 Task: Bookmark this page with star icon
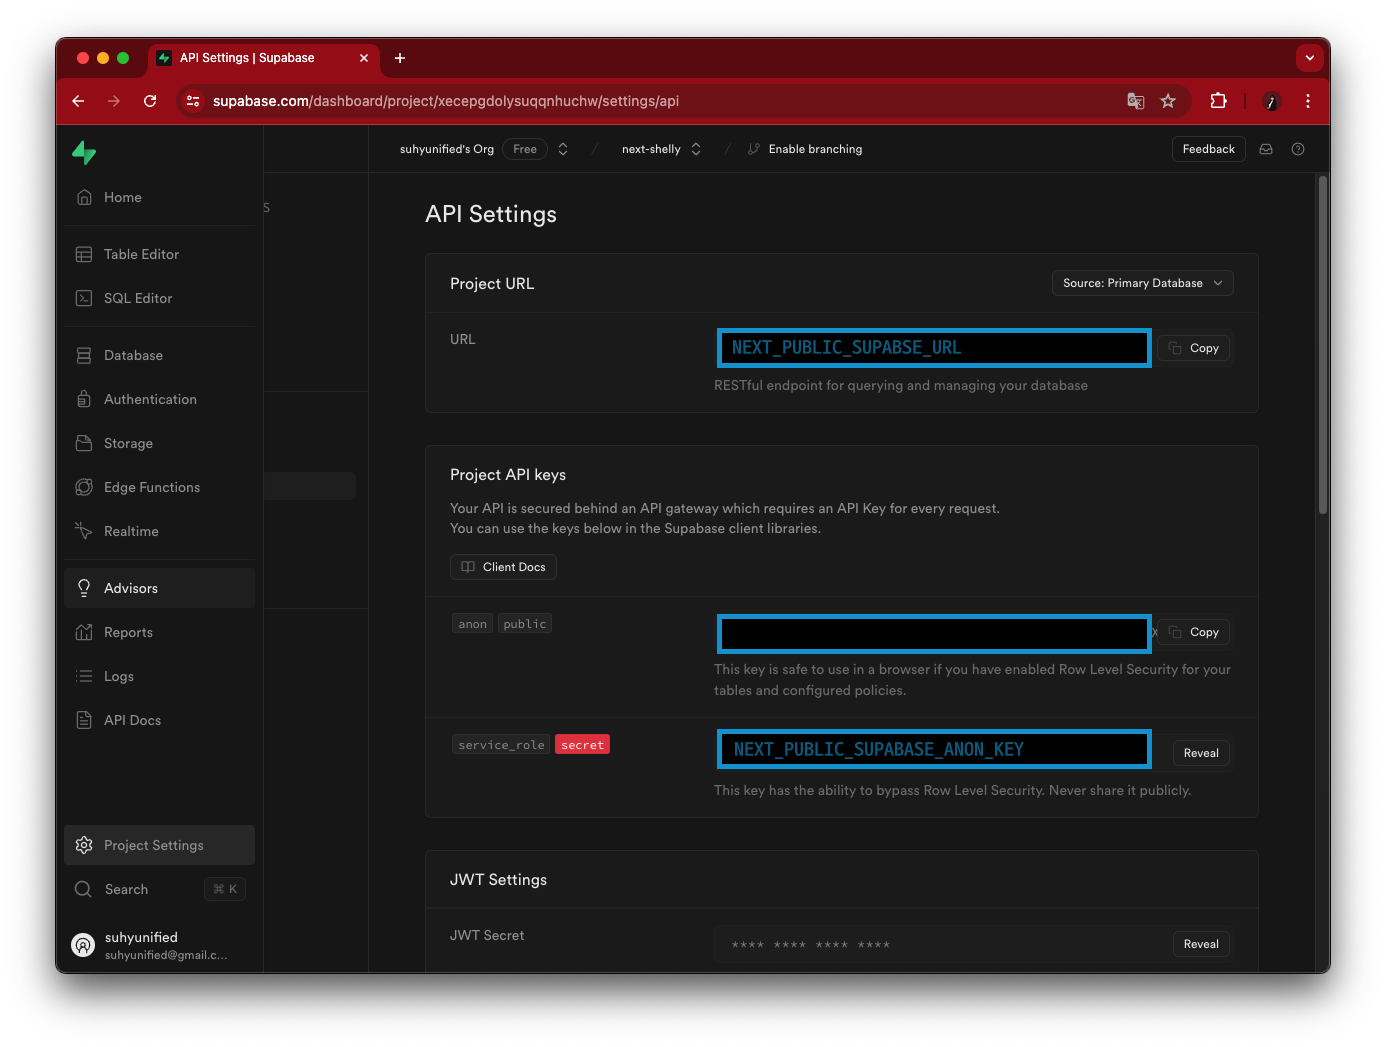pos(1168,101)
